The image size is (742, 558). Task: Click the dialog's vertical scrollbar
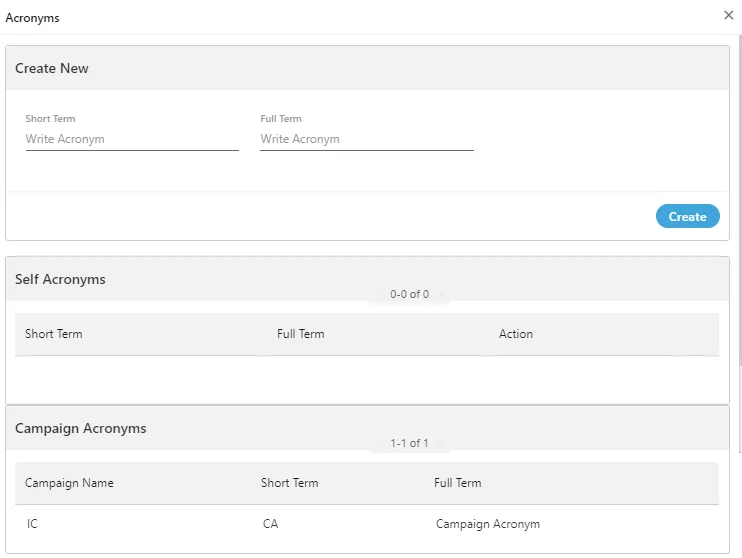(x=740, y=199)
